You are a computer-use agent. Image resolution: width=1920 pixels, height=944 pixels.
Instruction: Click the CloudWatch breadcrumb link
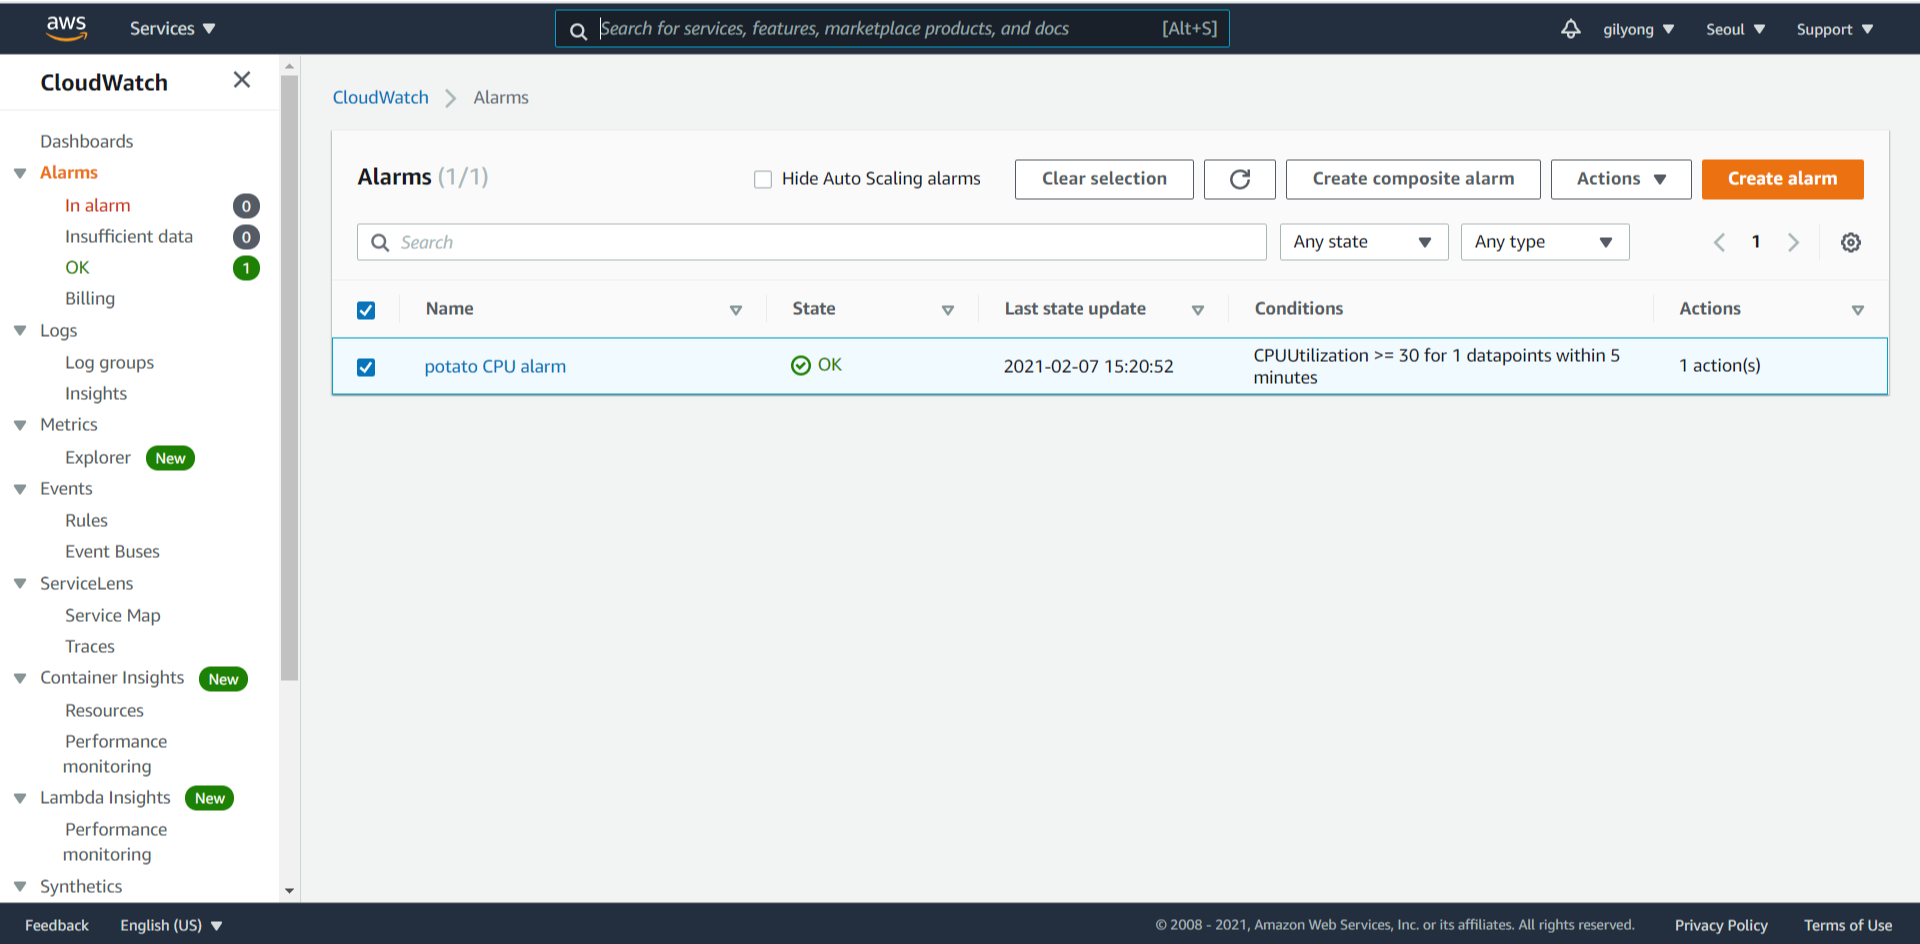381,97
